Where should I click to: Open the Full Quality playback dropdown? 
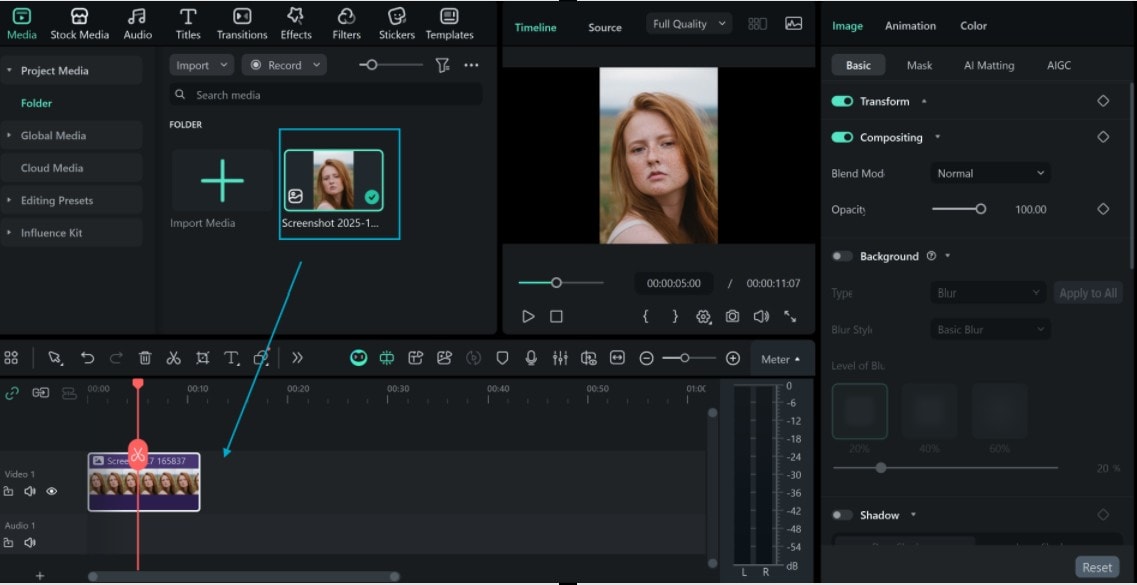[x=688, y=23]
